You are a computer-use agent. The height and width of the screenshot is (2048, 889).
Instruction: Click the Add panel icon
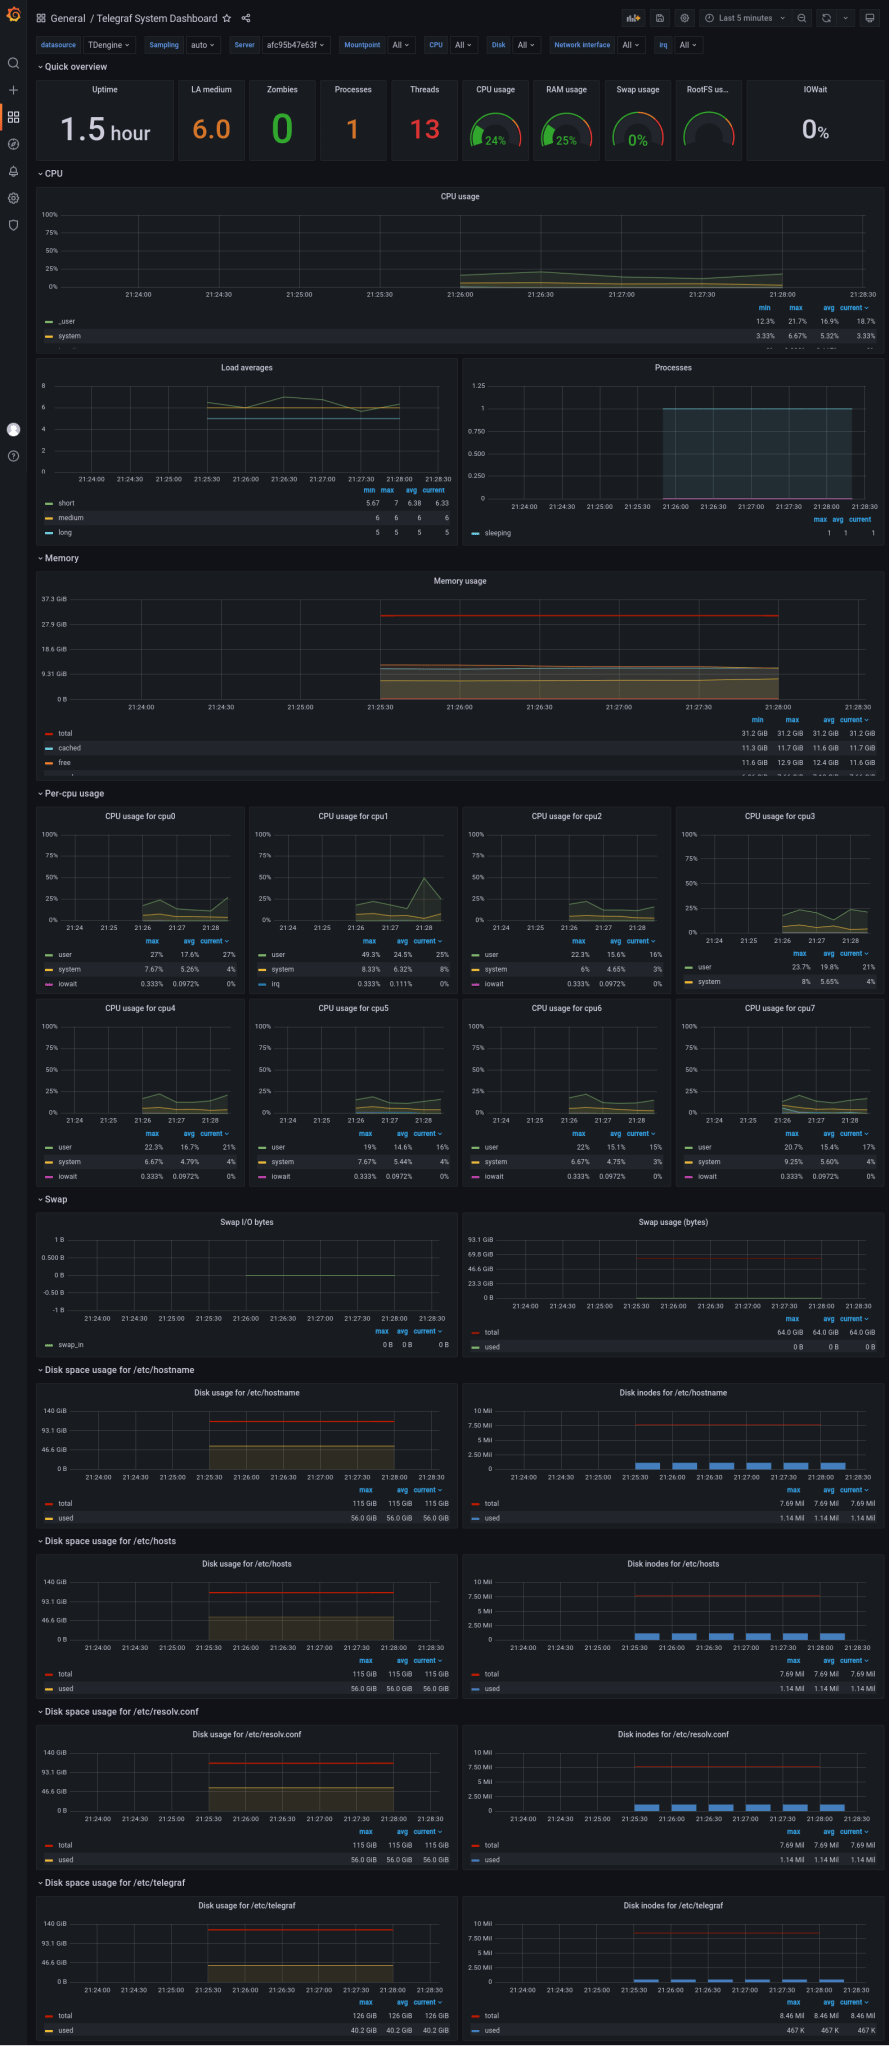(x=632, y=18)
